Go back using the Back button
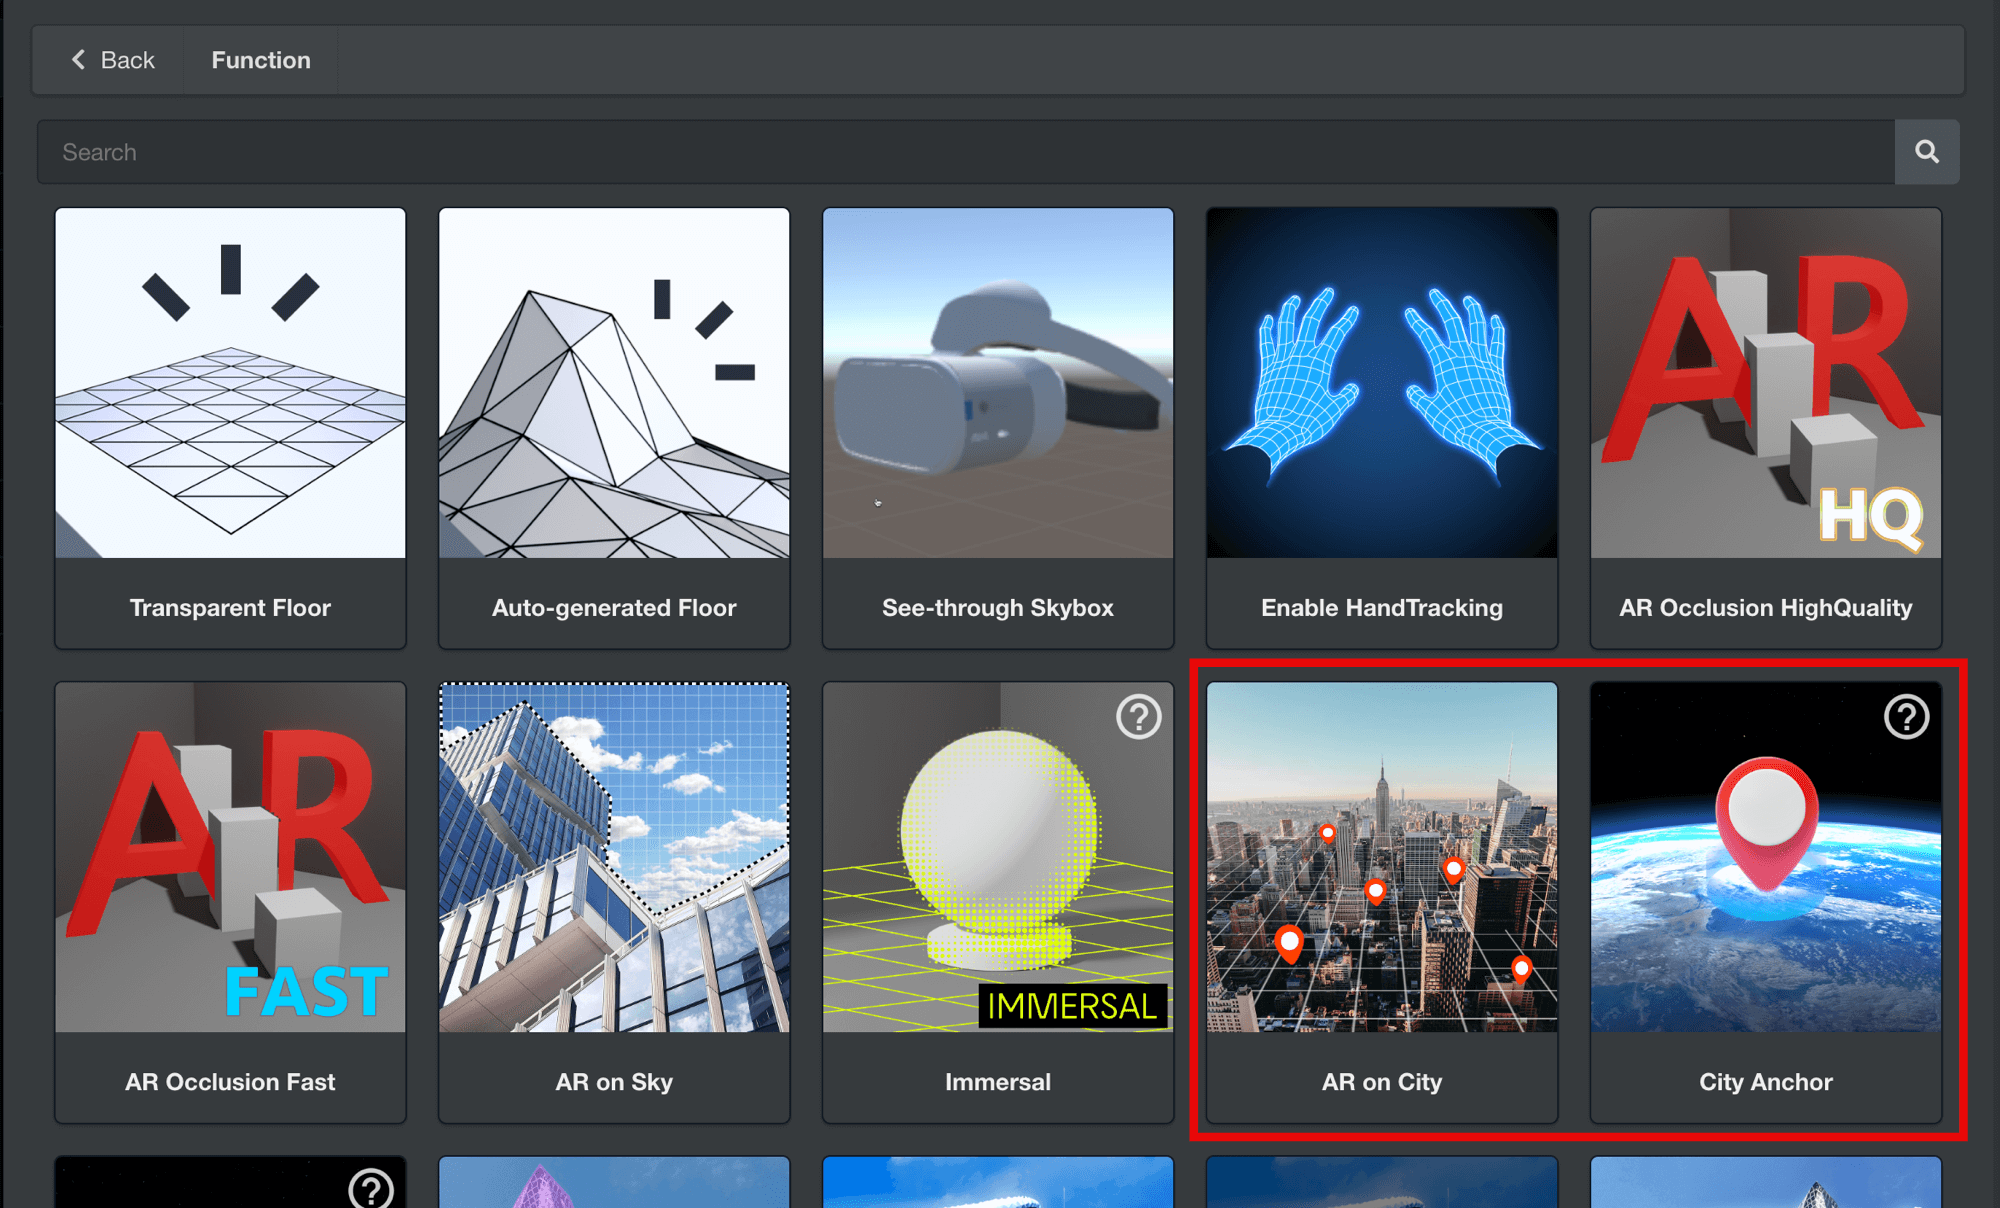The width and height of the screenshot is (2000, 1208). click(112, 60)
